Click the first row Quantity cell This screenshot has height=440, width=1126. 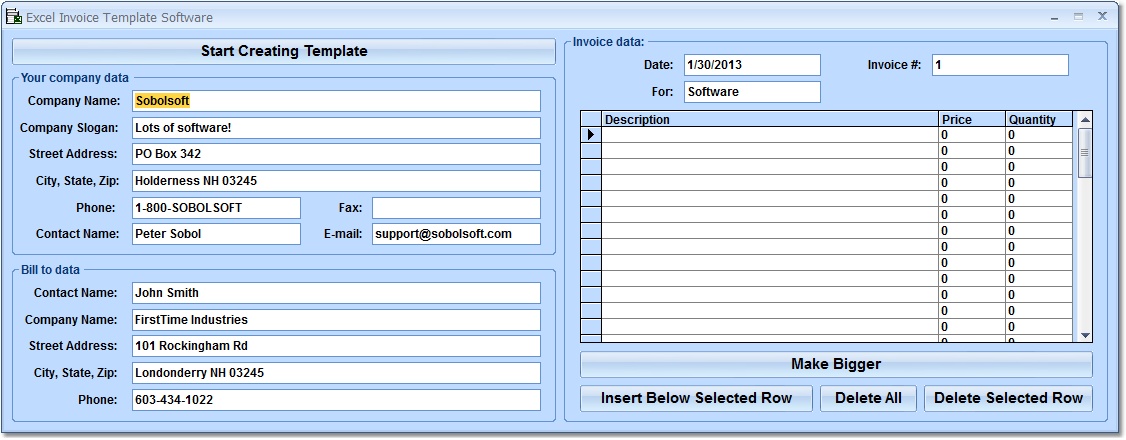coord(1038,135)
